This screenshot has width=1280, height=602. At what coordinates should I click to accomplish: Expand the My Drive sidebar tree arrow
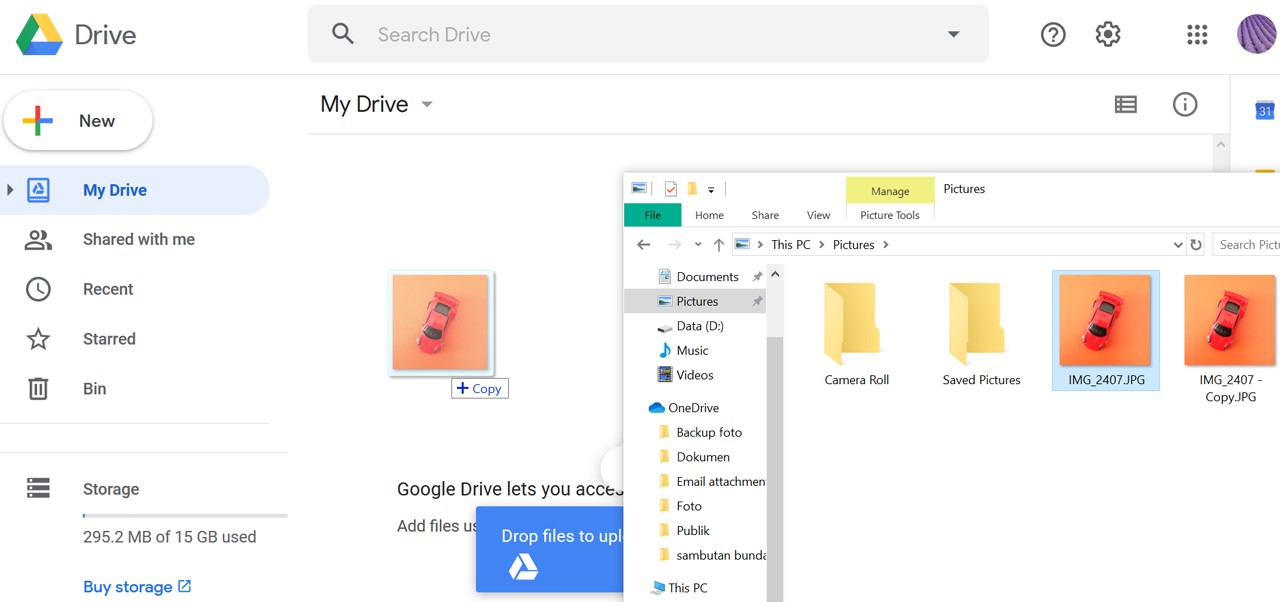[10, 190]
